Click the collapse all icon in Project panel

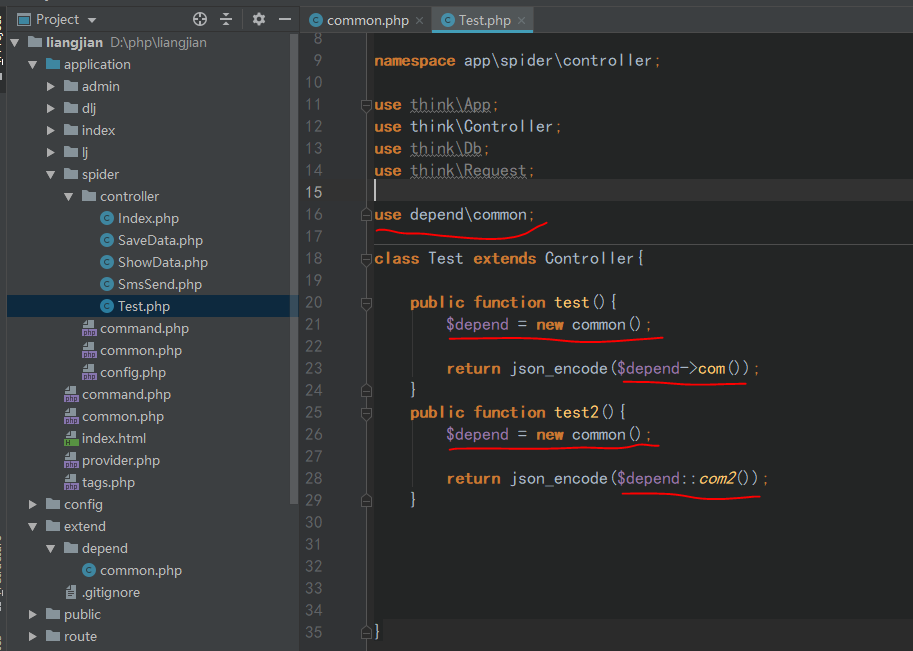point(226,19)
